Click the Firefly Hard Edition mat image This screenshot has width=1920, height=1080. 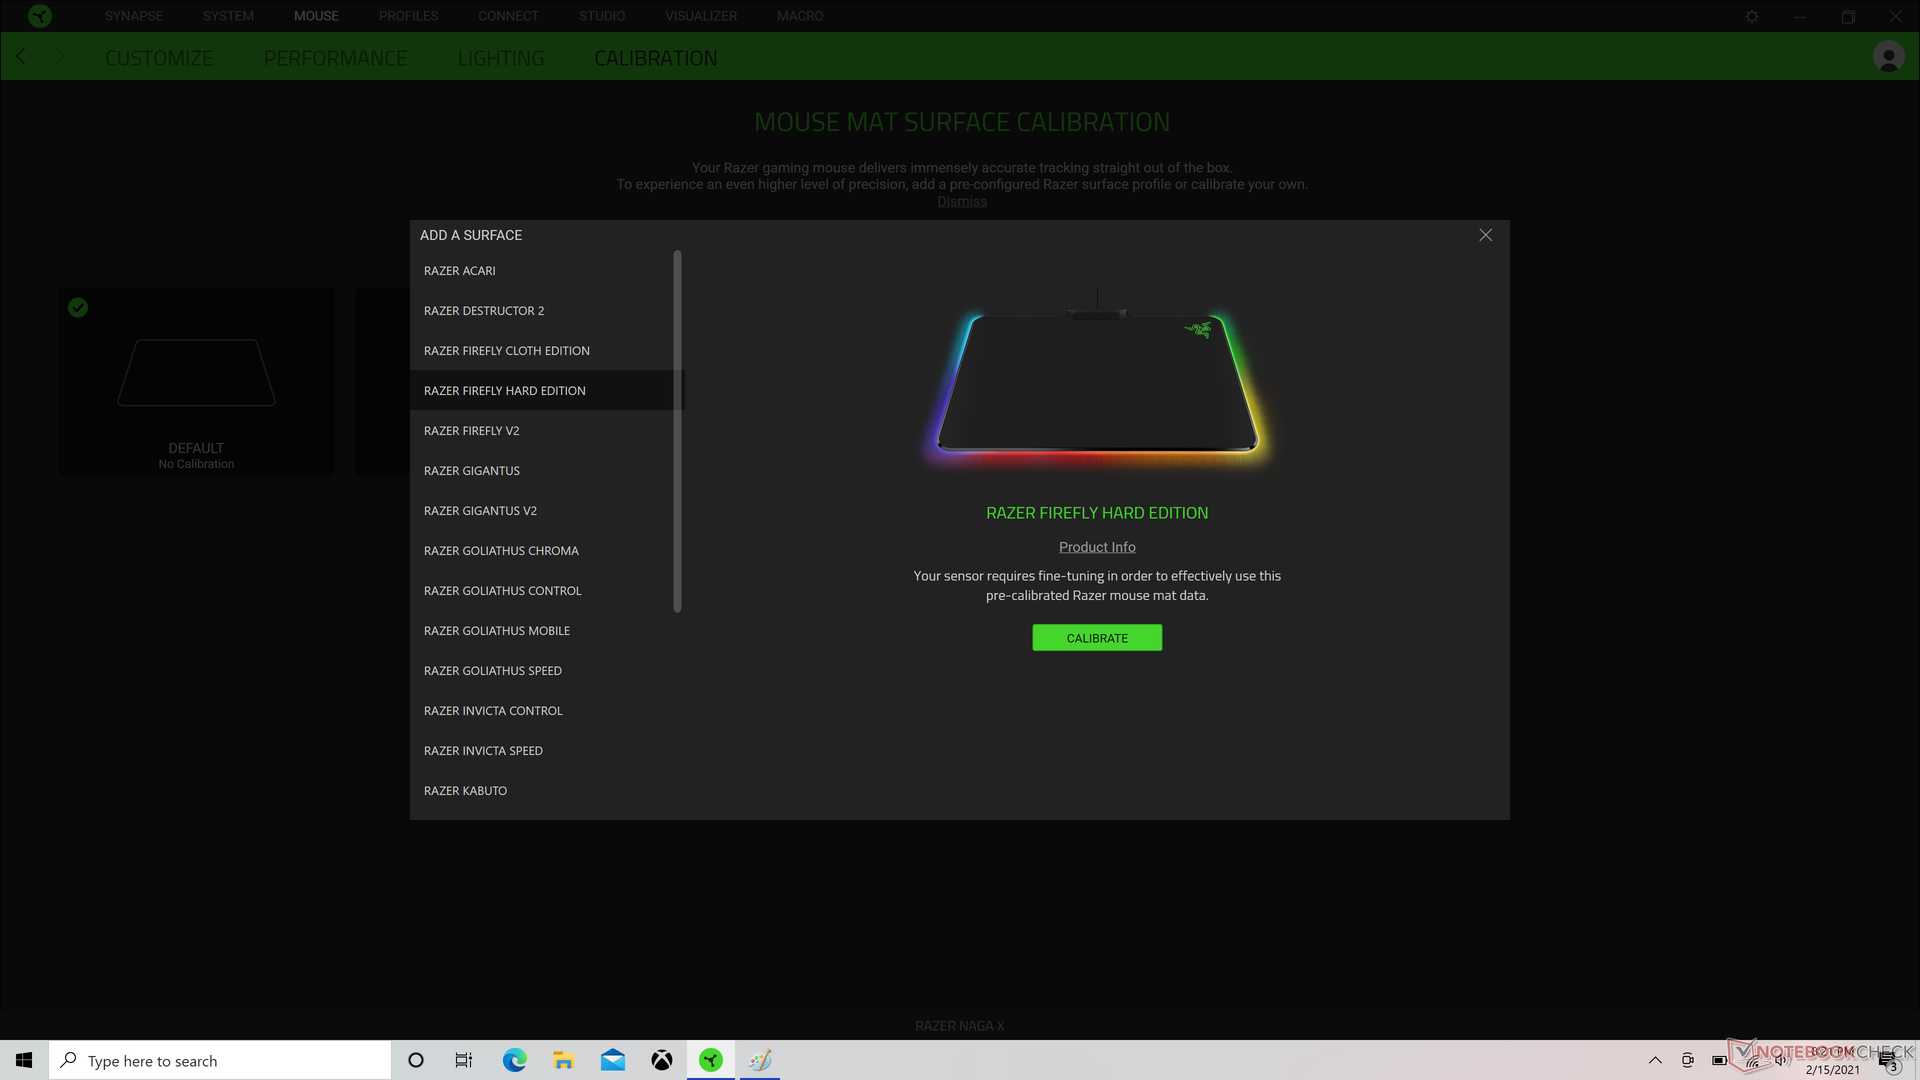1097,377
